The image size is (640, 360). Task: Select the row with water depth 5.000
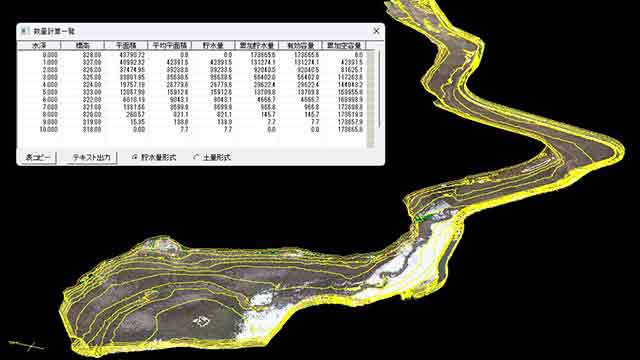click(192, 92)
